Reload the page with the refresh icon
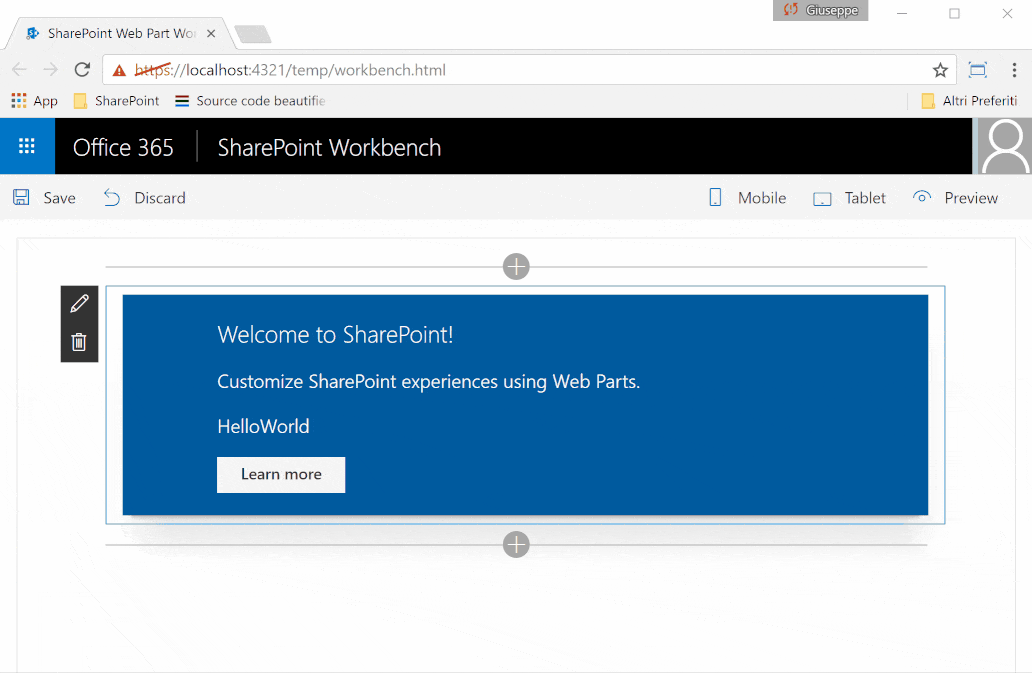The width and height of the screenshot is (1032, 673). [x=82, y=70]
